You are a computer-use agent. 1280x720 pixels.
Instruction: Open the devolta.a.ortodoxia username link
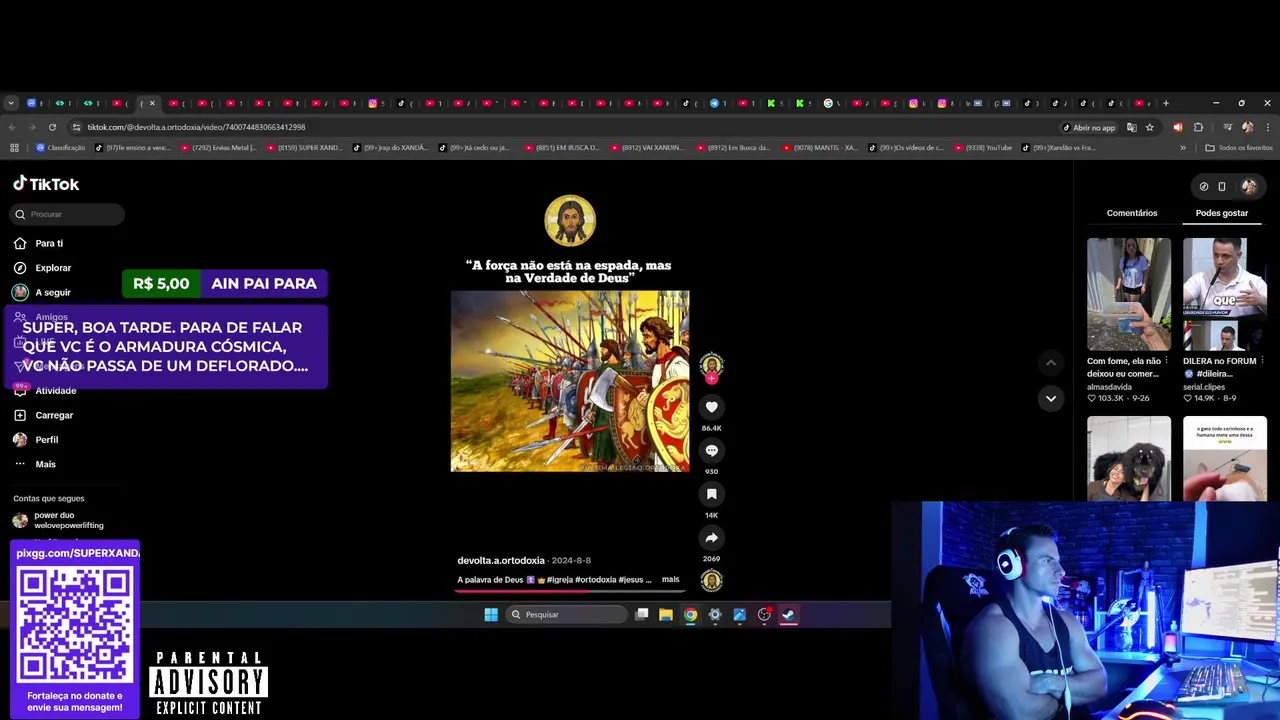(501, 561)
